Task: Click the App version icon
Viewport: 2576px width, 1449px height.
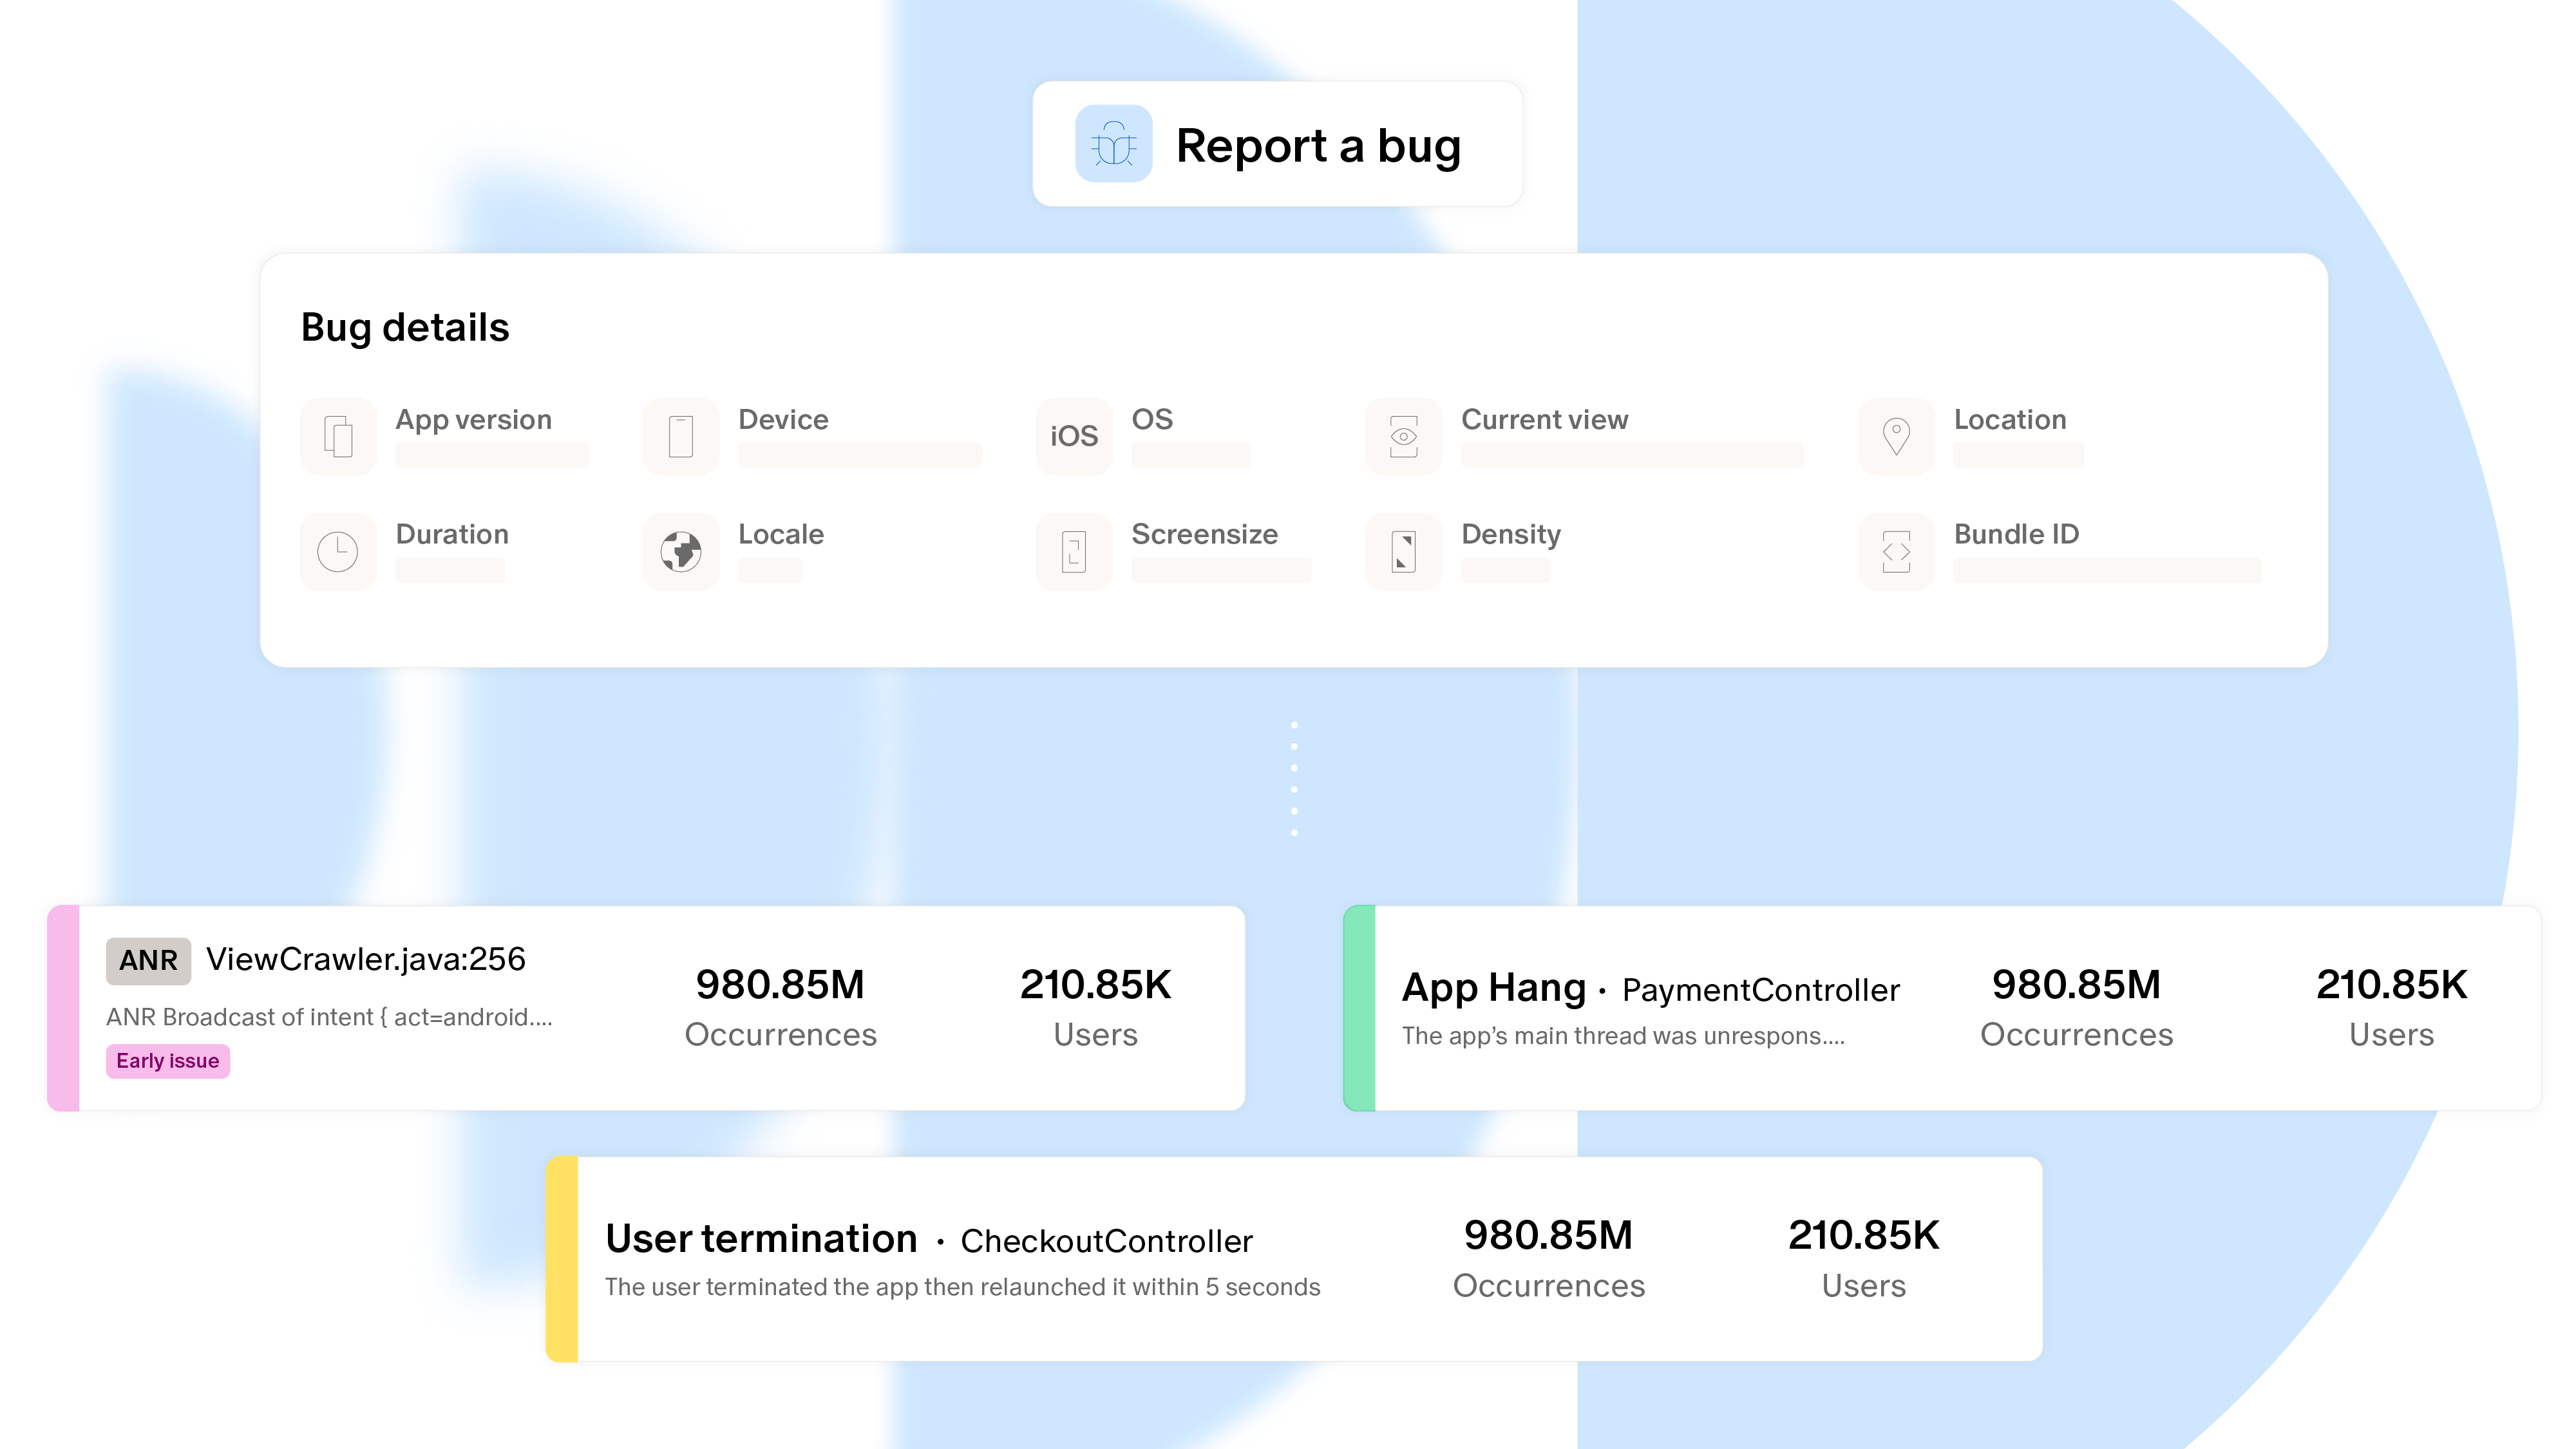Action: coord(338,436)
